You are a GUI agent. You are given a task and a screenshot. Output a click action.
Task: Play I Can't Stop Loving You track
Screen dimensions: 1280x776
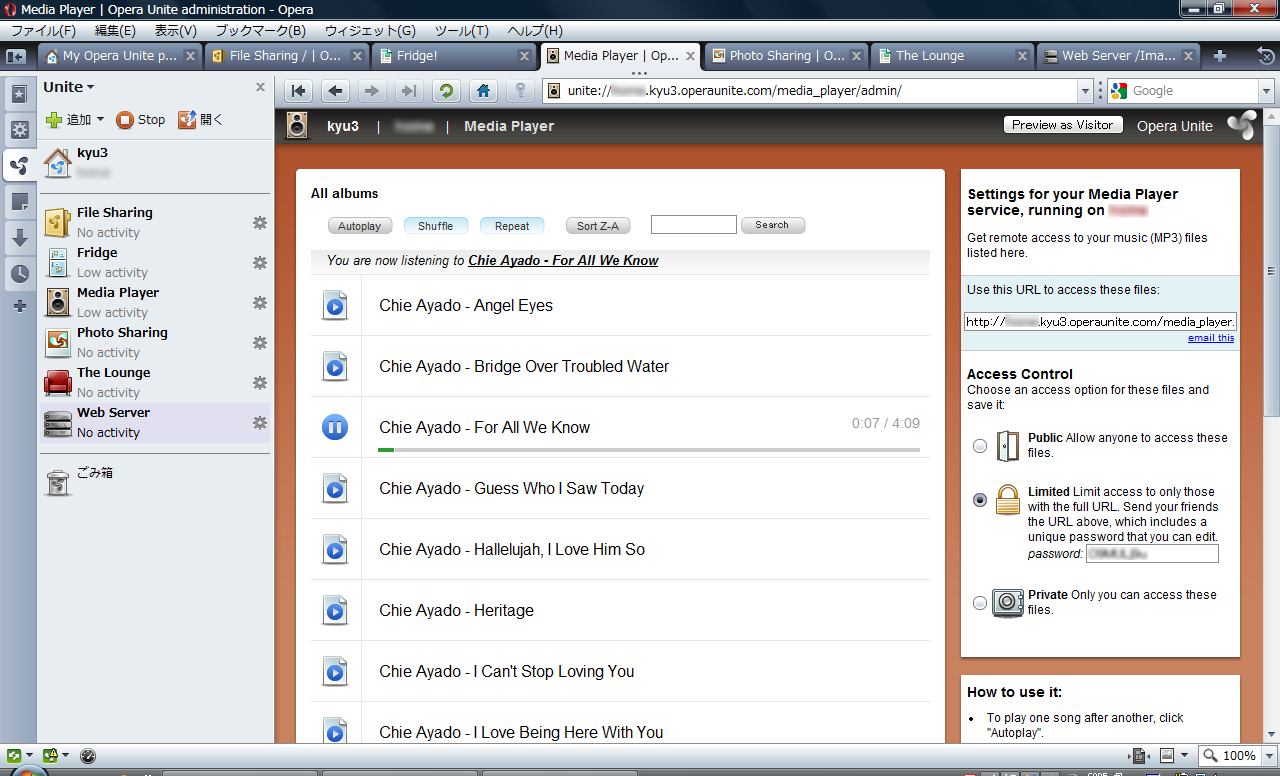pyautogui.click(x=335, y=671)
